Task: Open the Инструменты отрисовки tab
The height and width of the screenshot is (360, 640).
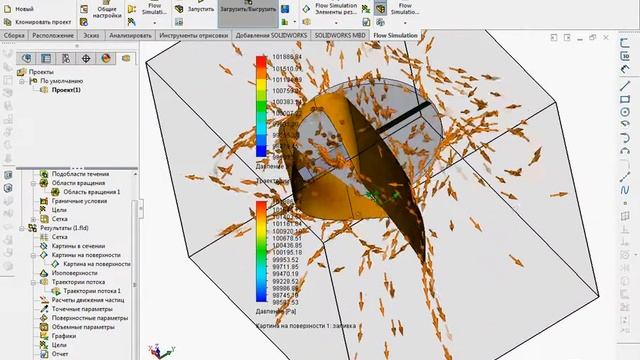Action: tap(193, 36)
